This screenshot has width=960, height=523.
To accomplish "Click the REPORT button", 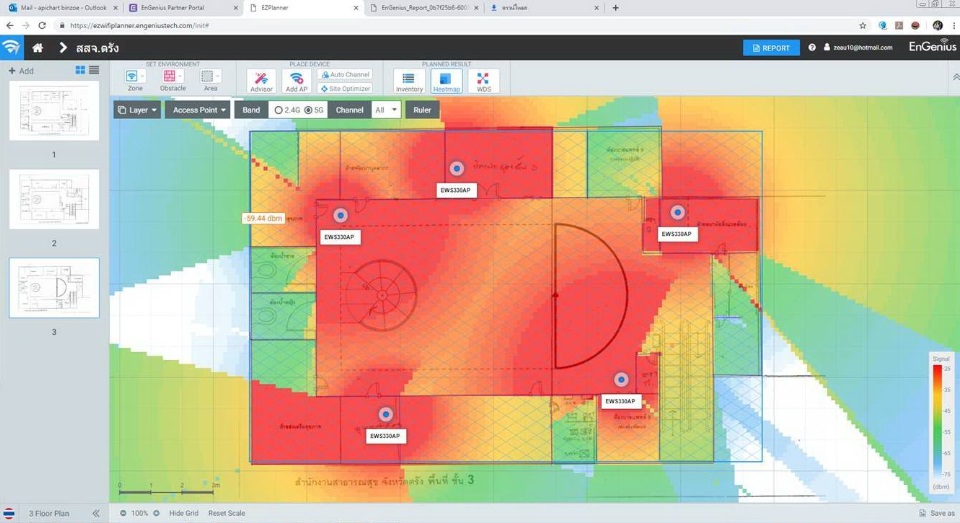I will 771,48.
